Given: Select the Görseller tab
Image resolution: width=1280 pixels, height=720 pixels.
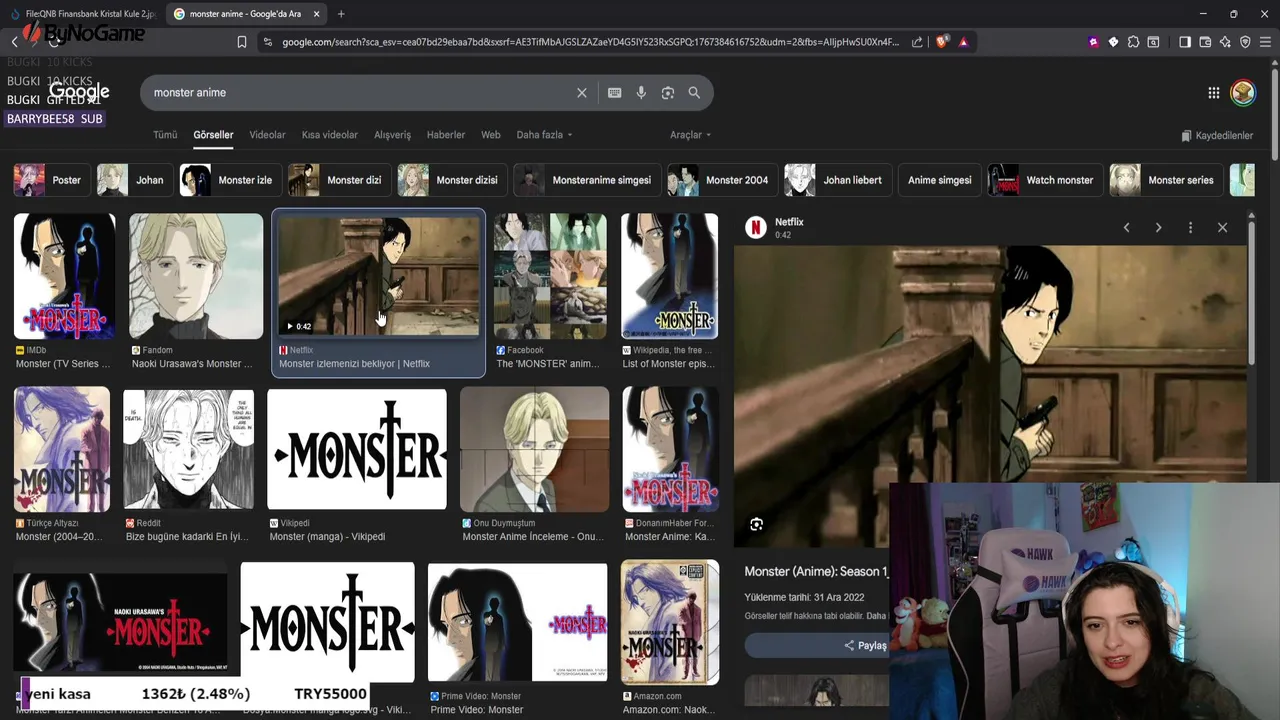Looking at the screenshot, I should [213, 135].
